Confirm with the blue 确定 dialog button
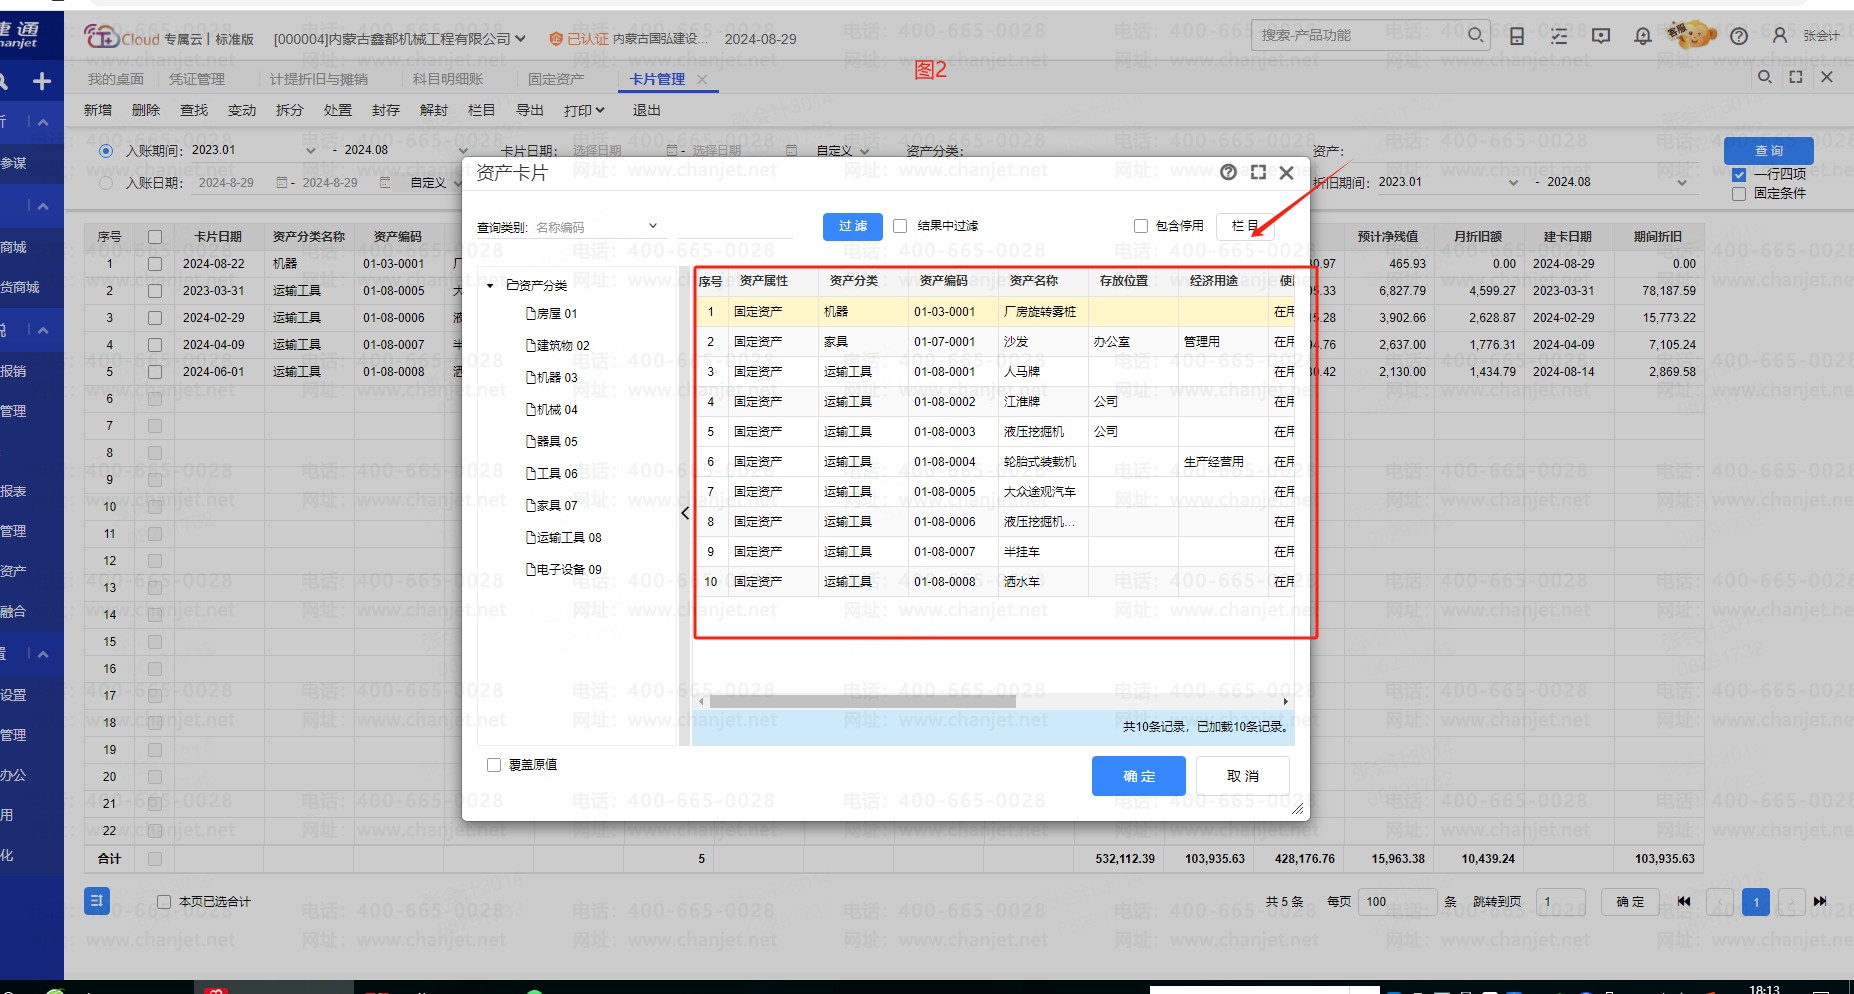The image size is (1854, 994). [x=1139, y=776]
